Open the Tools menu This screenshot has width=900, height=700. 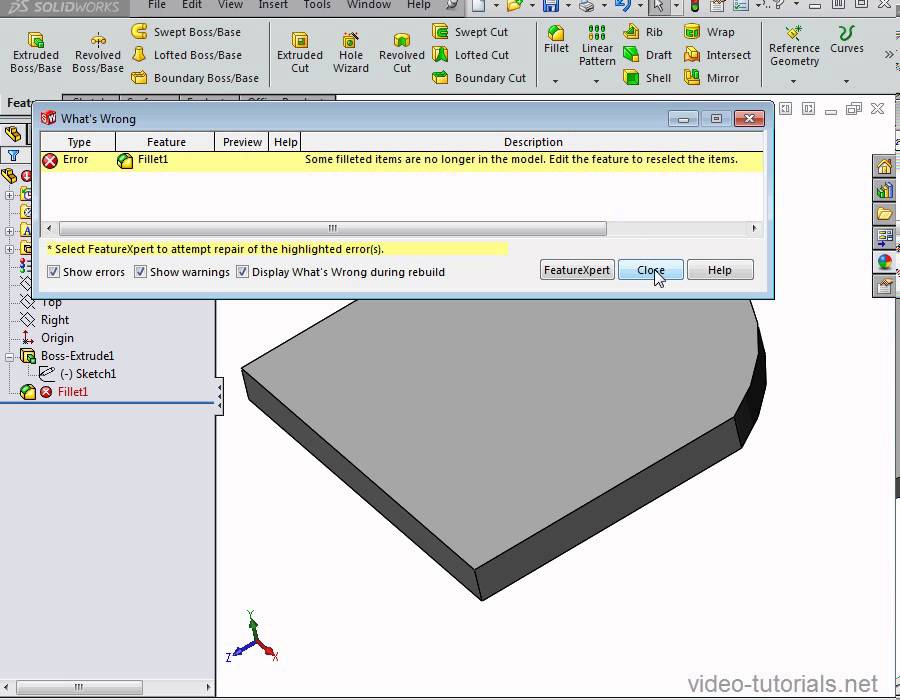(317, 5)
